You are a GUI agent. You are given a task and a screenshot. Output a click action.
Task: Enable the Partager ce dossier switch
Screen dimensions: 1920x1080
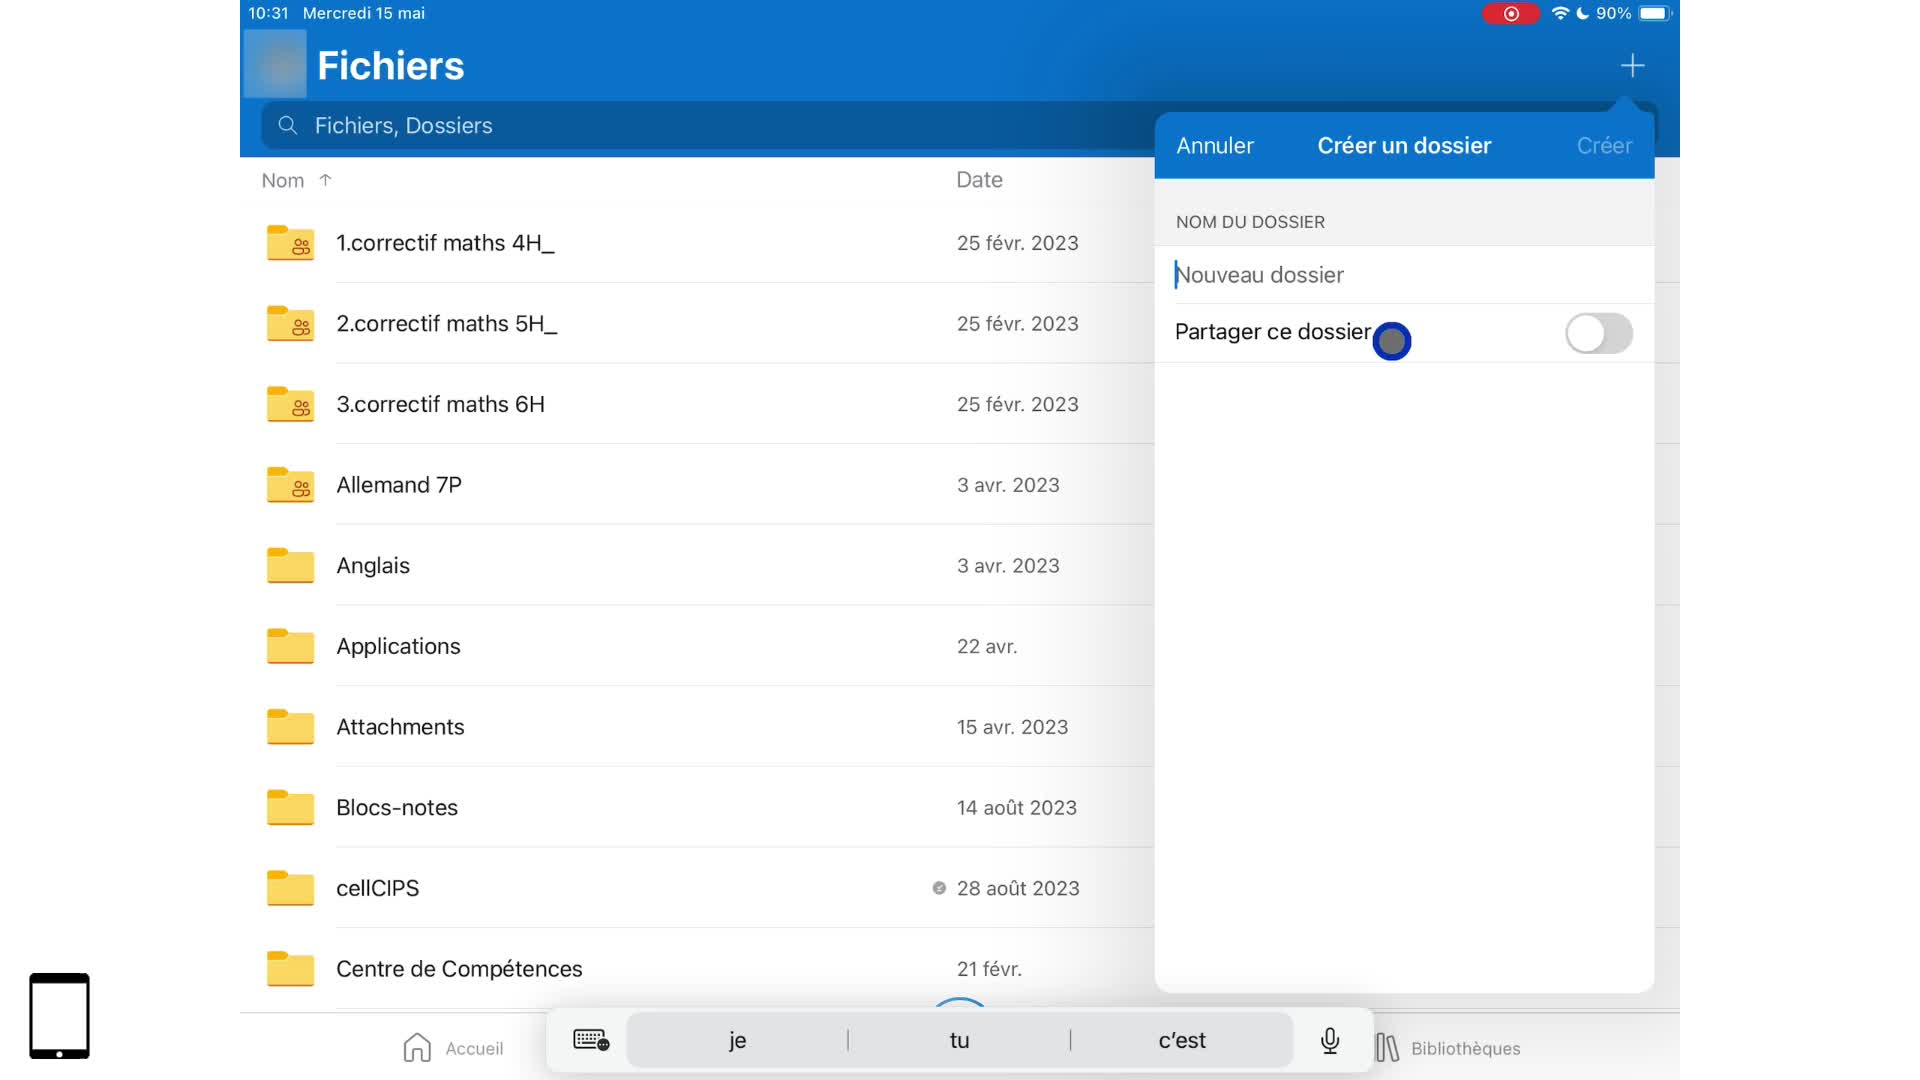tap(1598, 333)
